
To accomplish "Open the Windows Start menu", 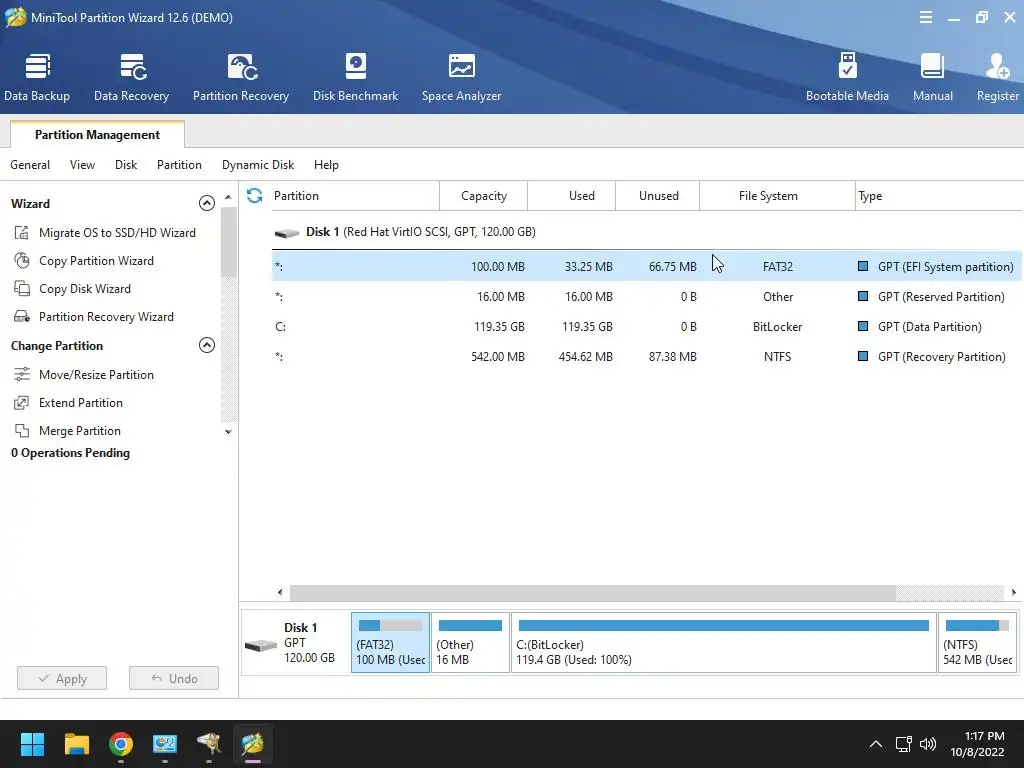I will [x=32, y=744].
